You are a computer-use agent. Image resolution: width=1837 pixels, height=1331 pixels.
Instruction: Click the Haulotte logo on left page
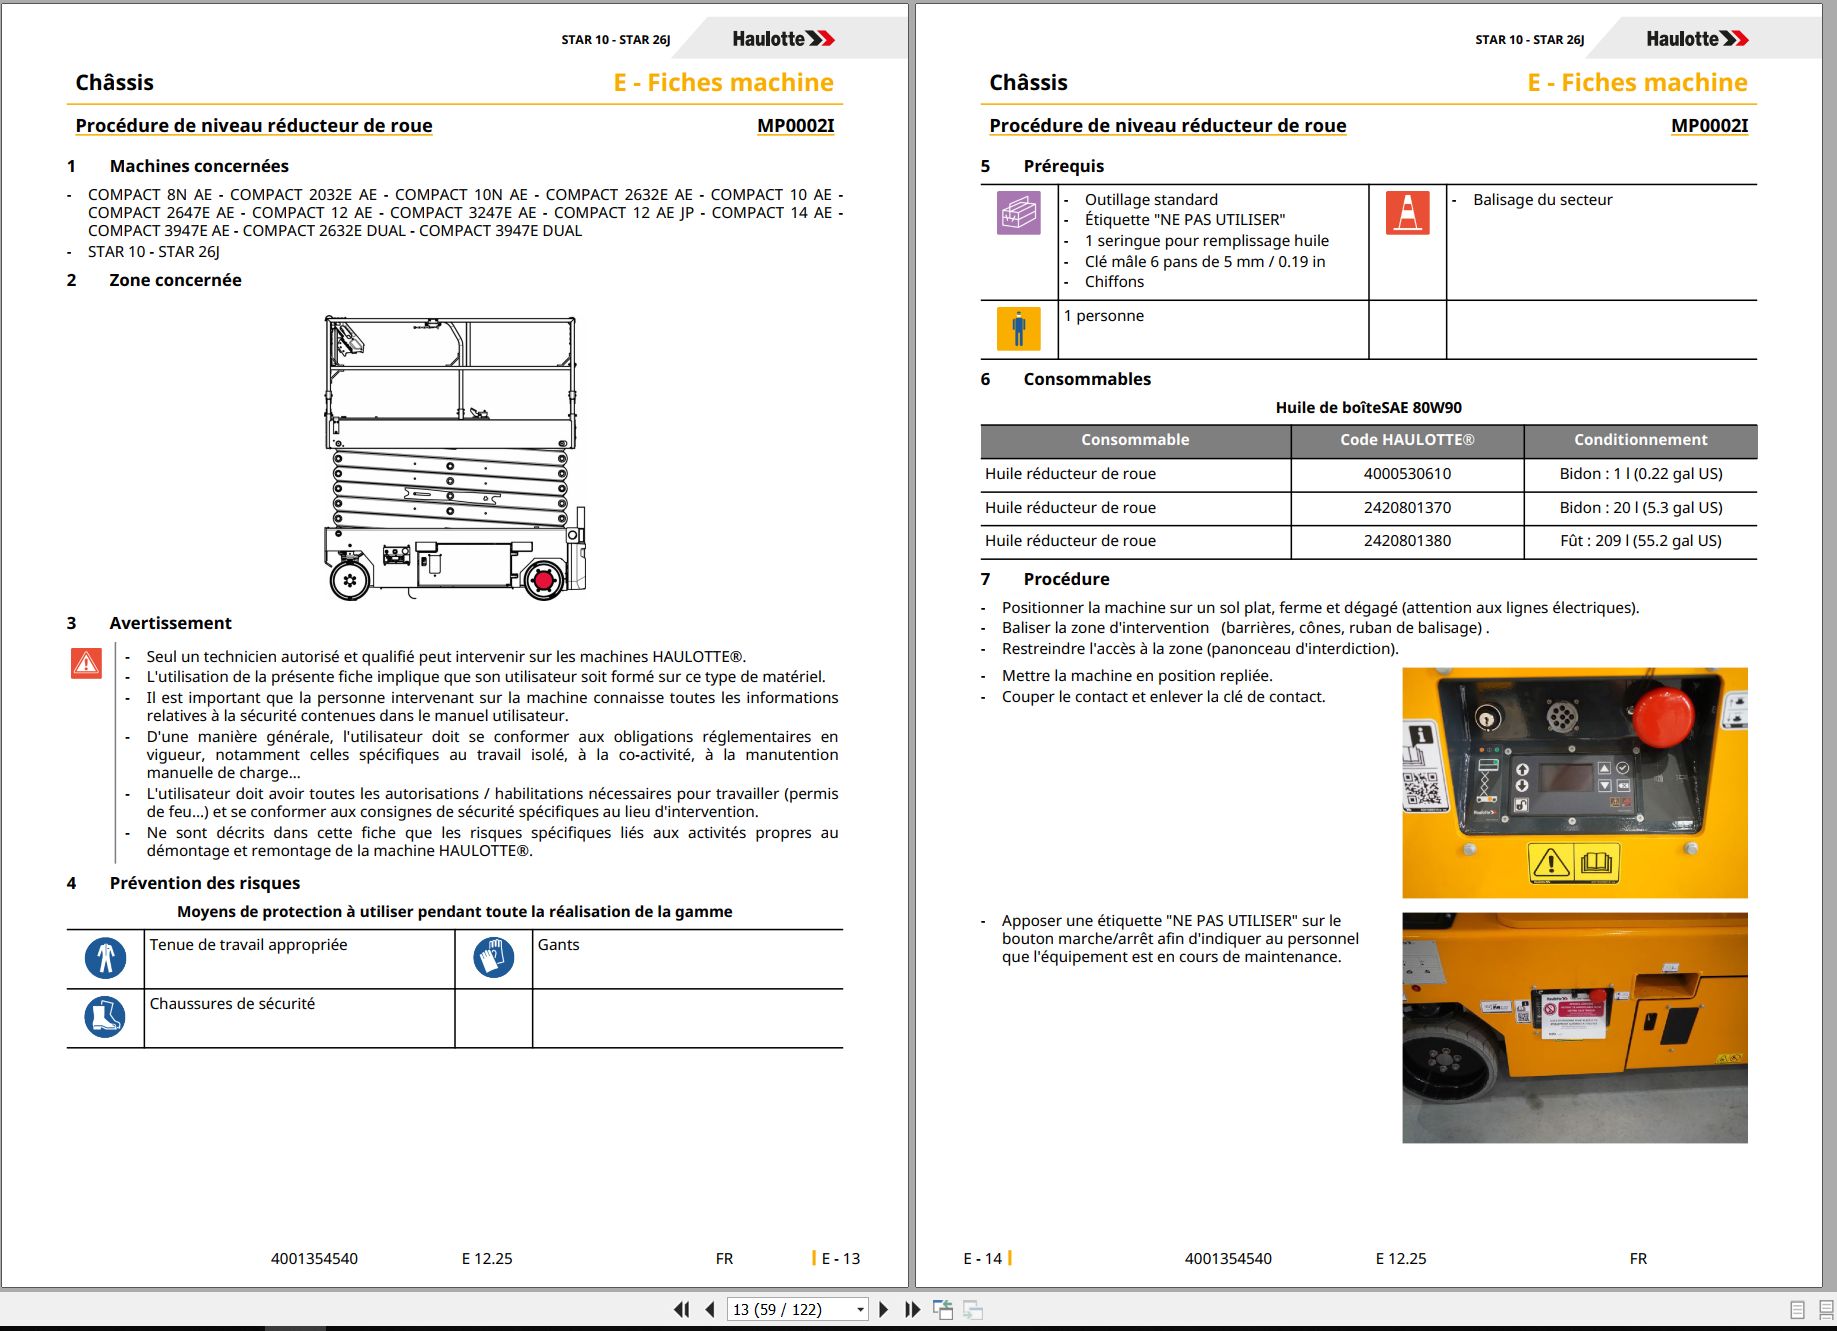(783, 39)
